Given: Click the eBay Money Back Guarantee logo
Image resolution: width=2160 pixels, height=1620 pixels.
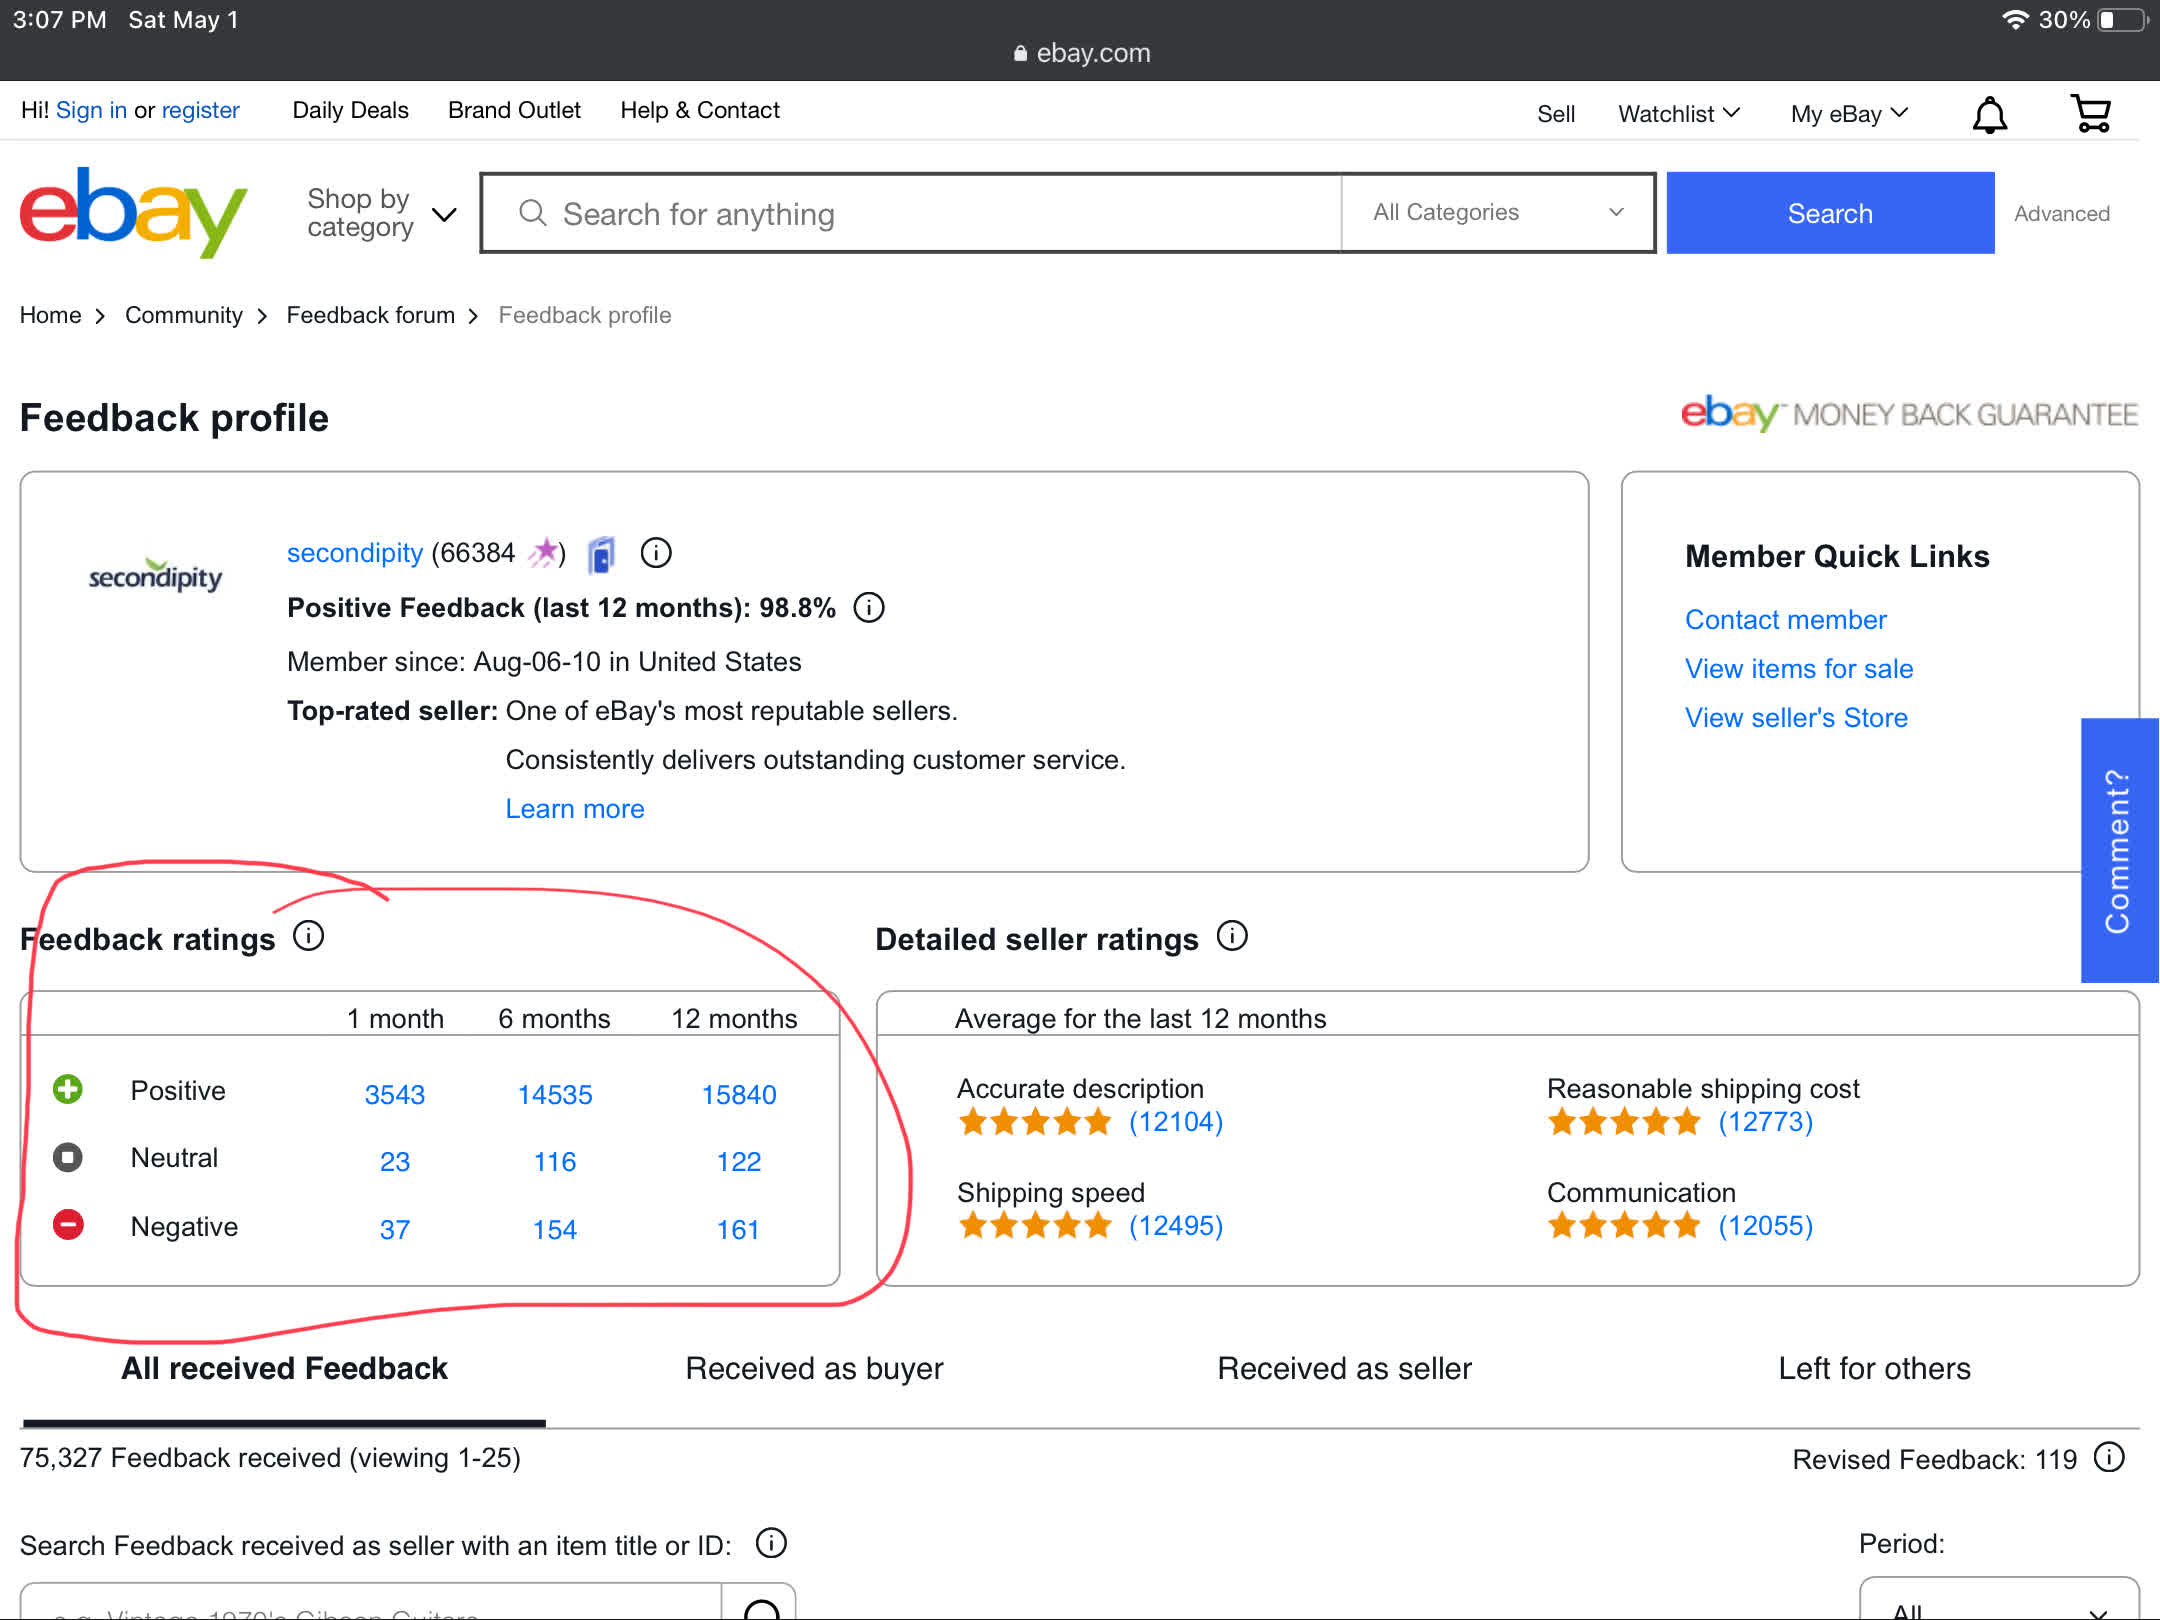Looking at the screenshot, I should (x=1909, y=413).
